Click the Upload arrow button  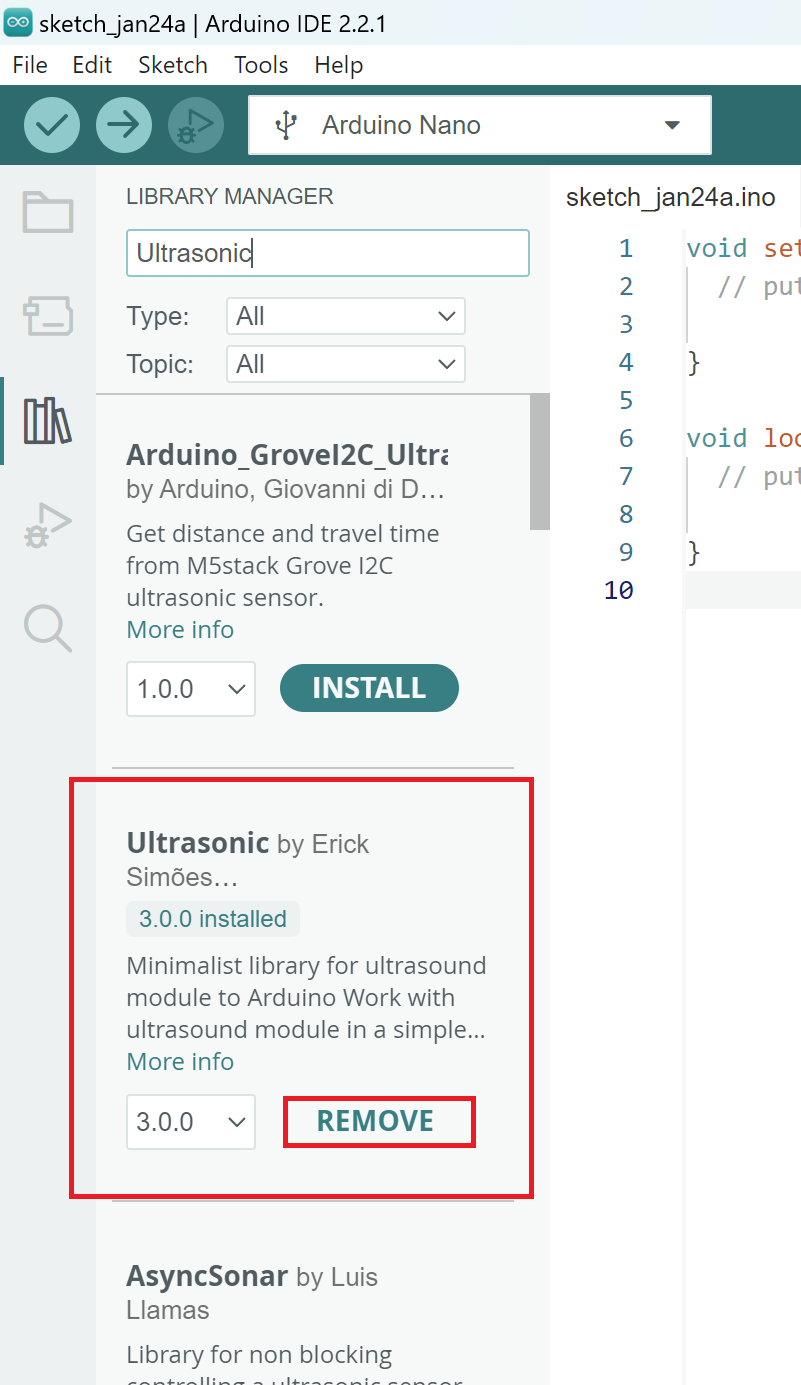coord(124,125)
